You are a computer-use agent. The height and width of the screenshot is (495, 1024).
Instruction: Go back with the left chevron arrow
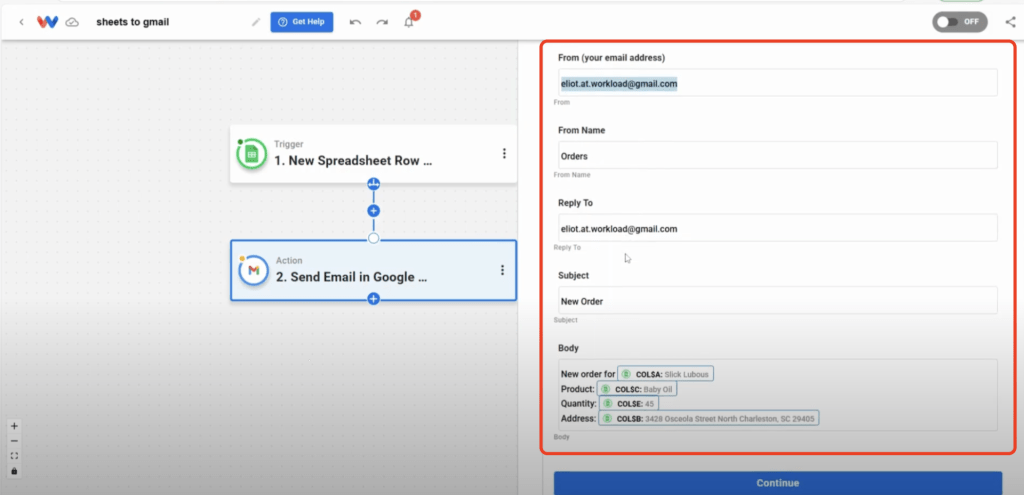[x=21, y=22]
